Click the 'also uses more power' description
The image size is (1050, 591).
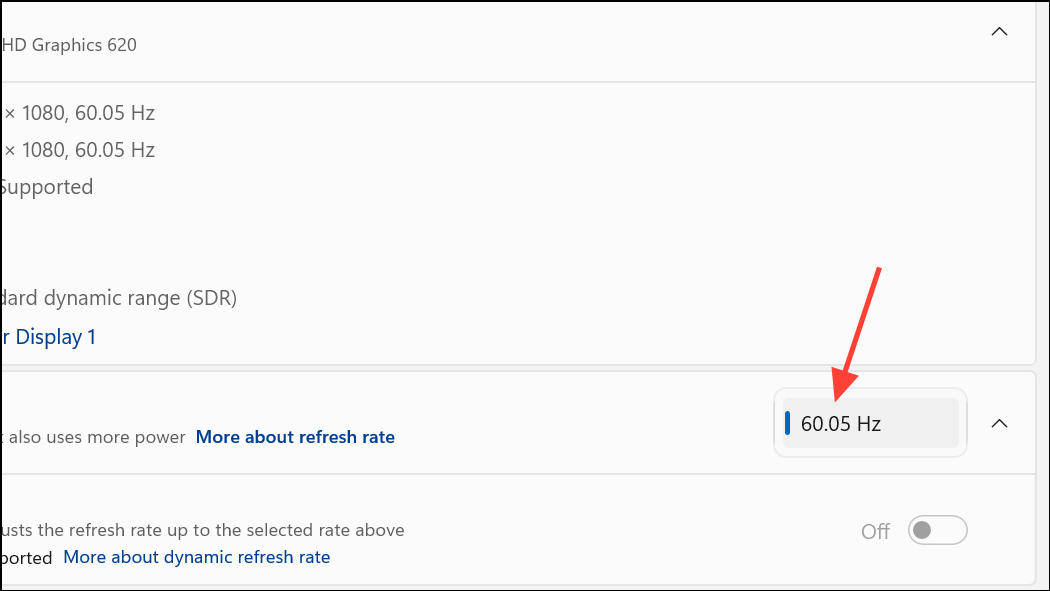[x=95, y=437]
